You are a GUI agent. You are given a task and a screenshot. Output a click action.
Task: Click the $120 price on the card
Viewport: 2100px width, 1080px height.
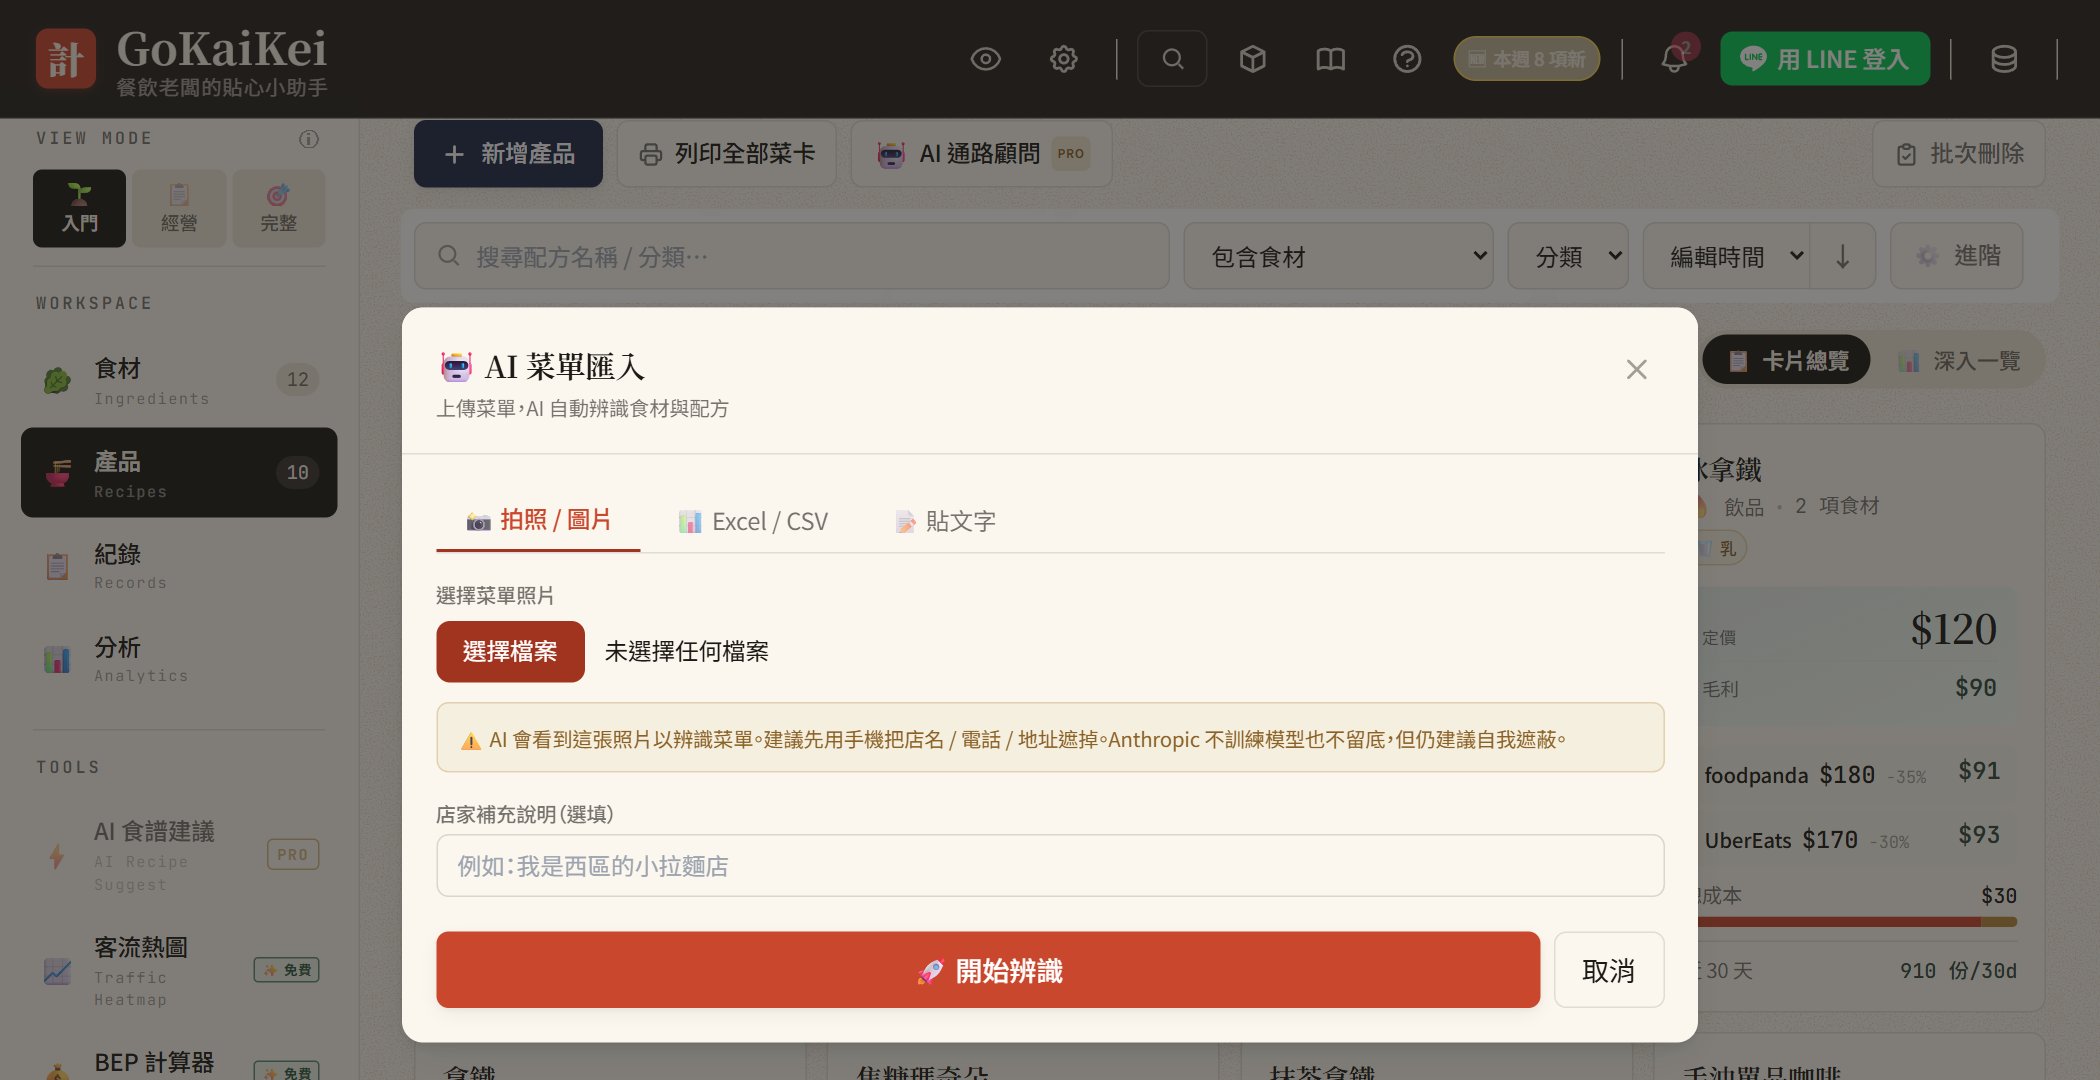tap(1953, 629)
